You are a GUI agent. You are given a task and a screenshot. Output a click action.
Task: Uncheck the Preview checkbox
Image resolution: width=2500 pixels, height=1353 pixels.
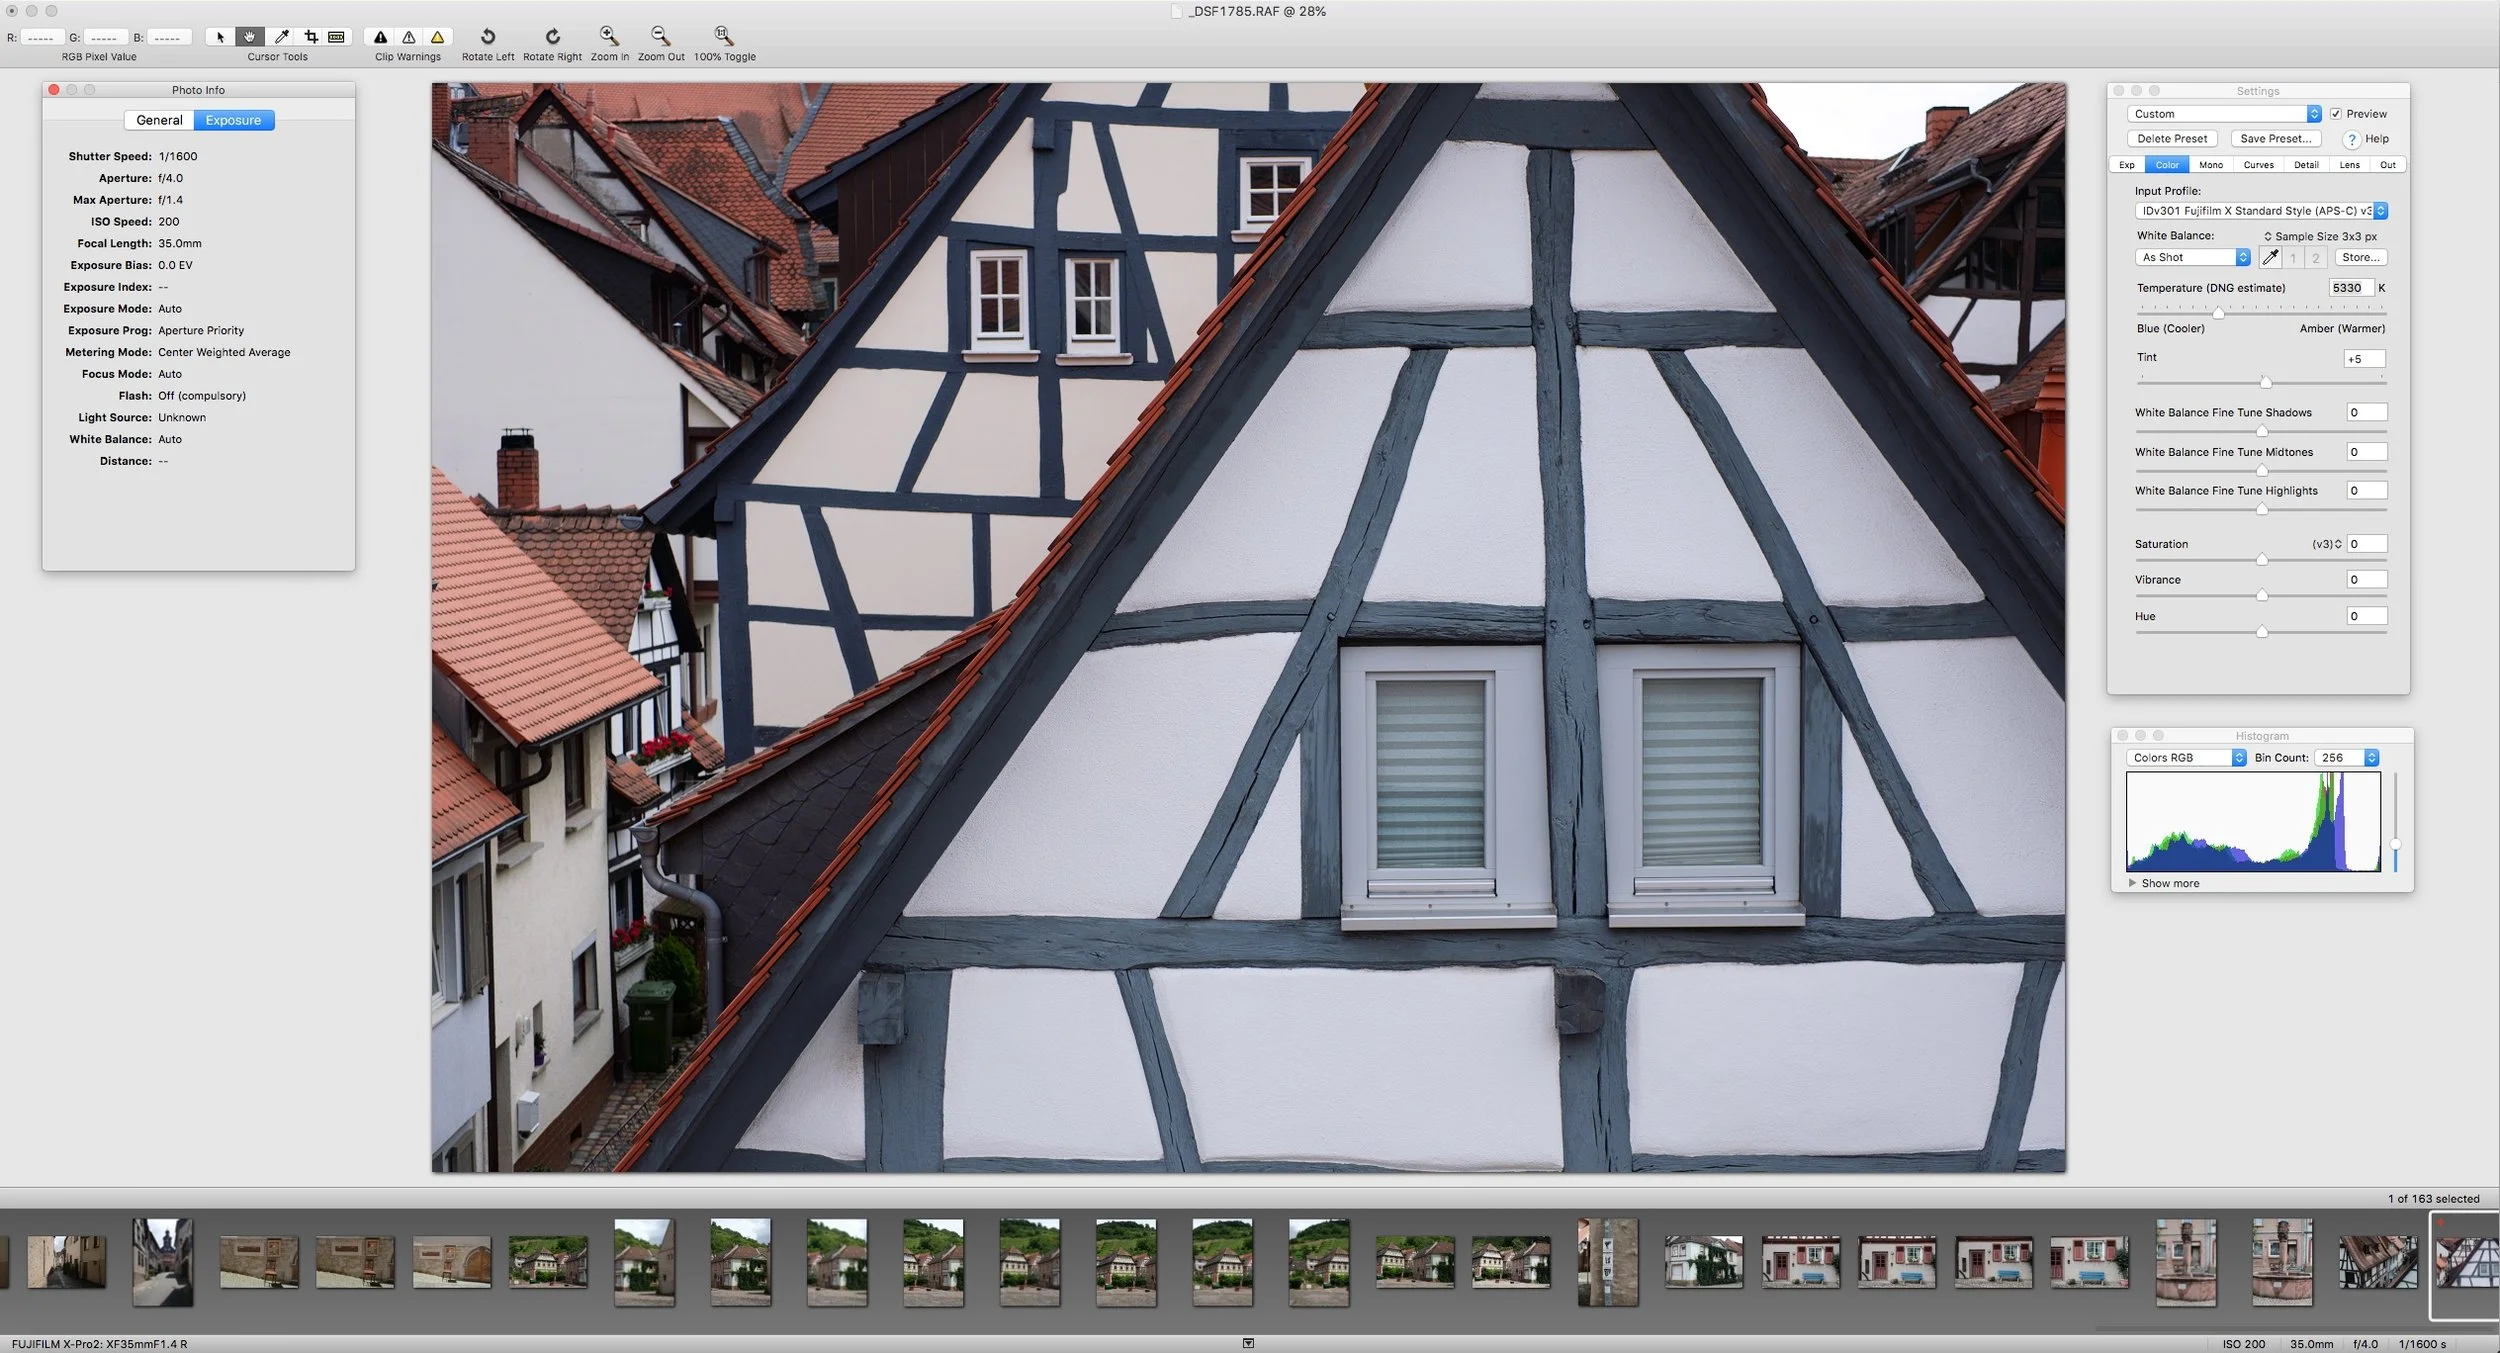pyautogui.click(x=2336, y=114)
